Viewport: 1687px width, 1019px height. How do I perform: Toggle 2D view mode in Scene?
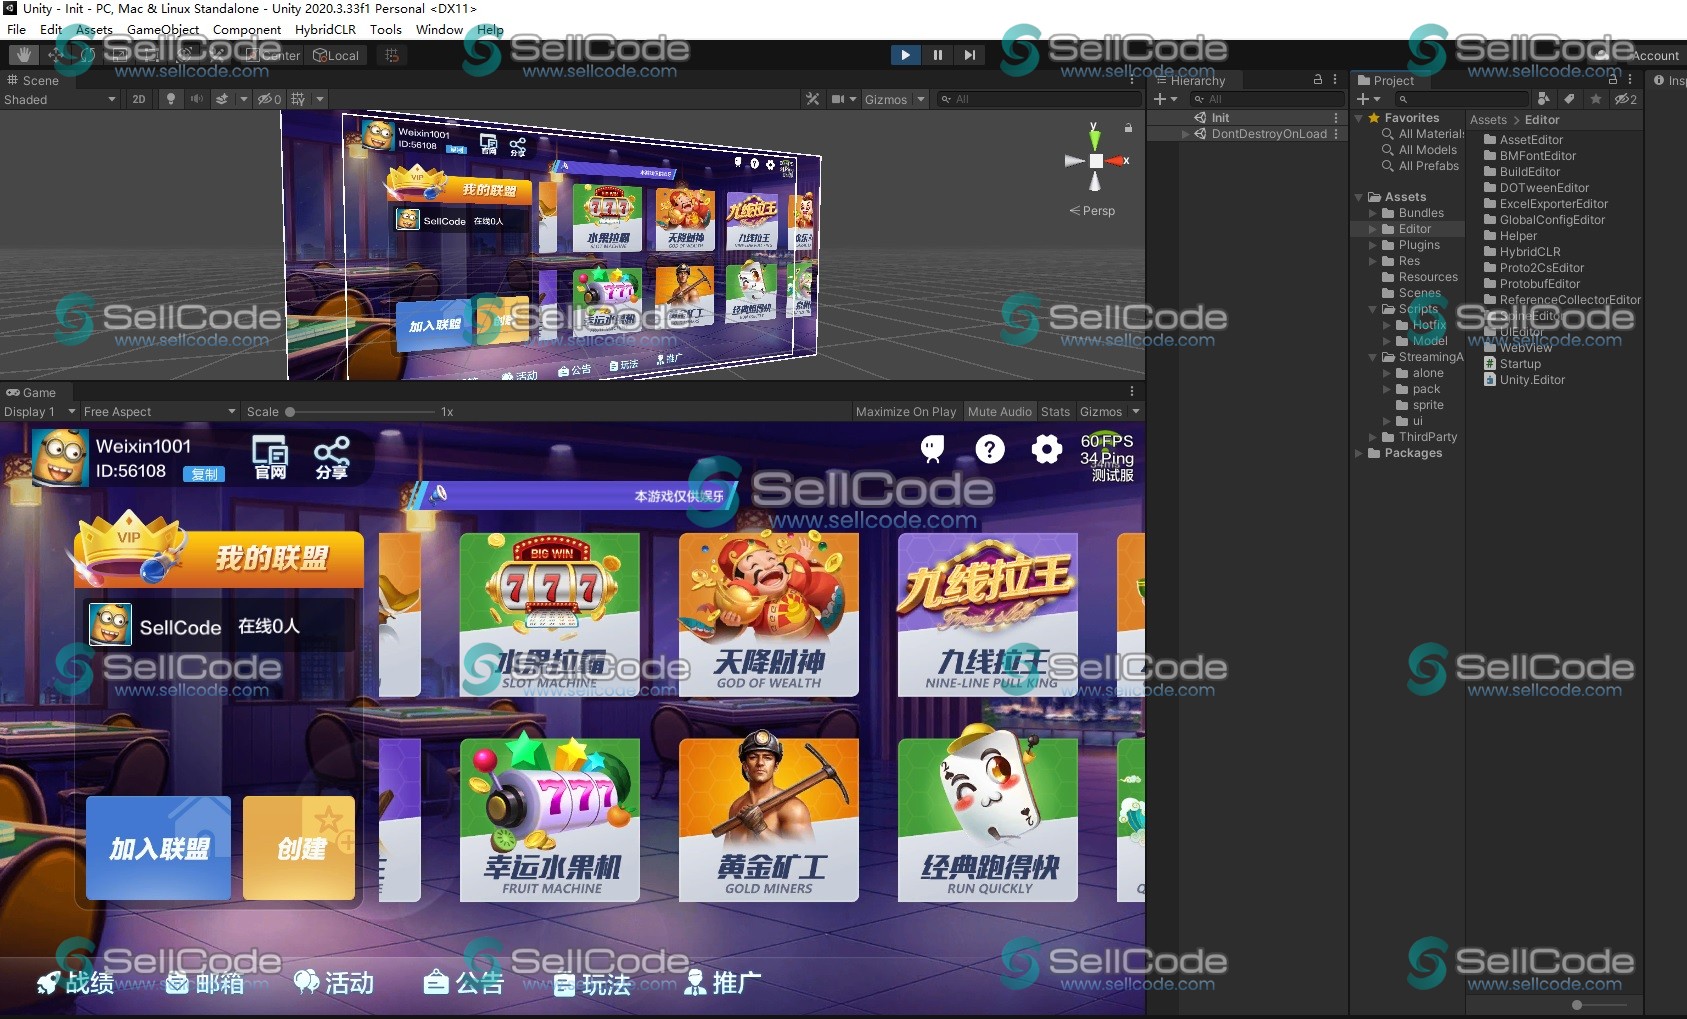pyautogui.click(x=139, y=99)
